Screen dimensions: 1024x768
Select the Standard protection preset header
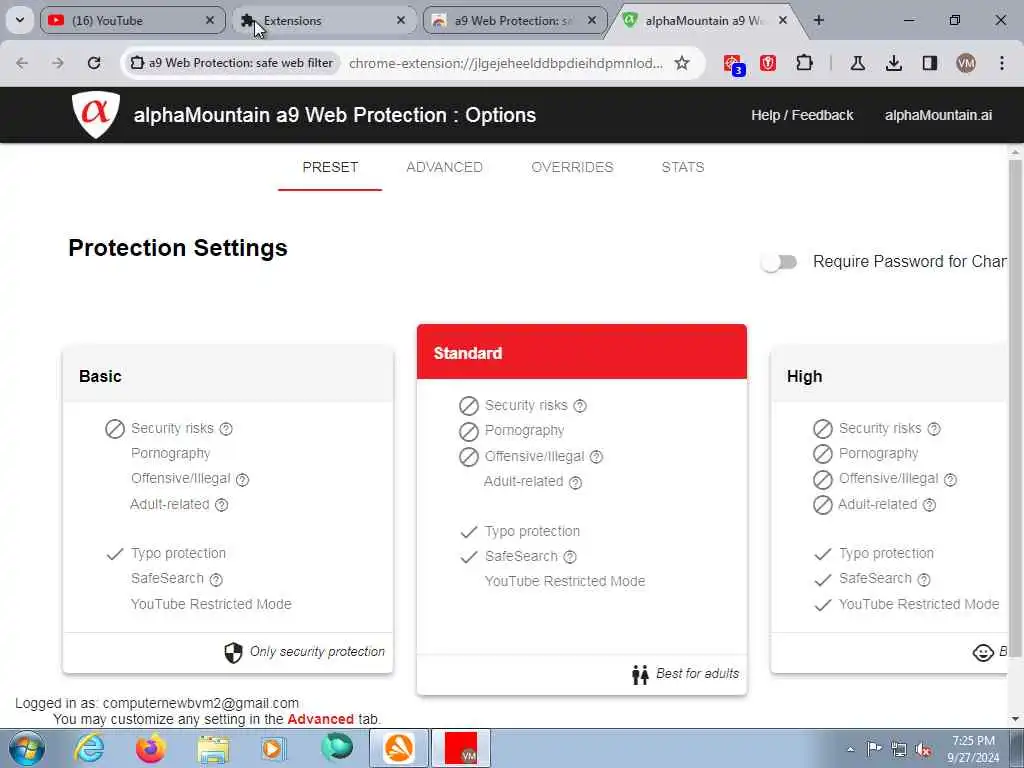[x=581, y=352]
